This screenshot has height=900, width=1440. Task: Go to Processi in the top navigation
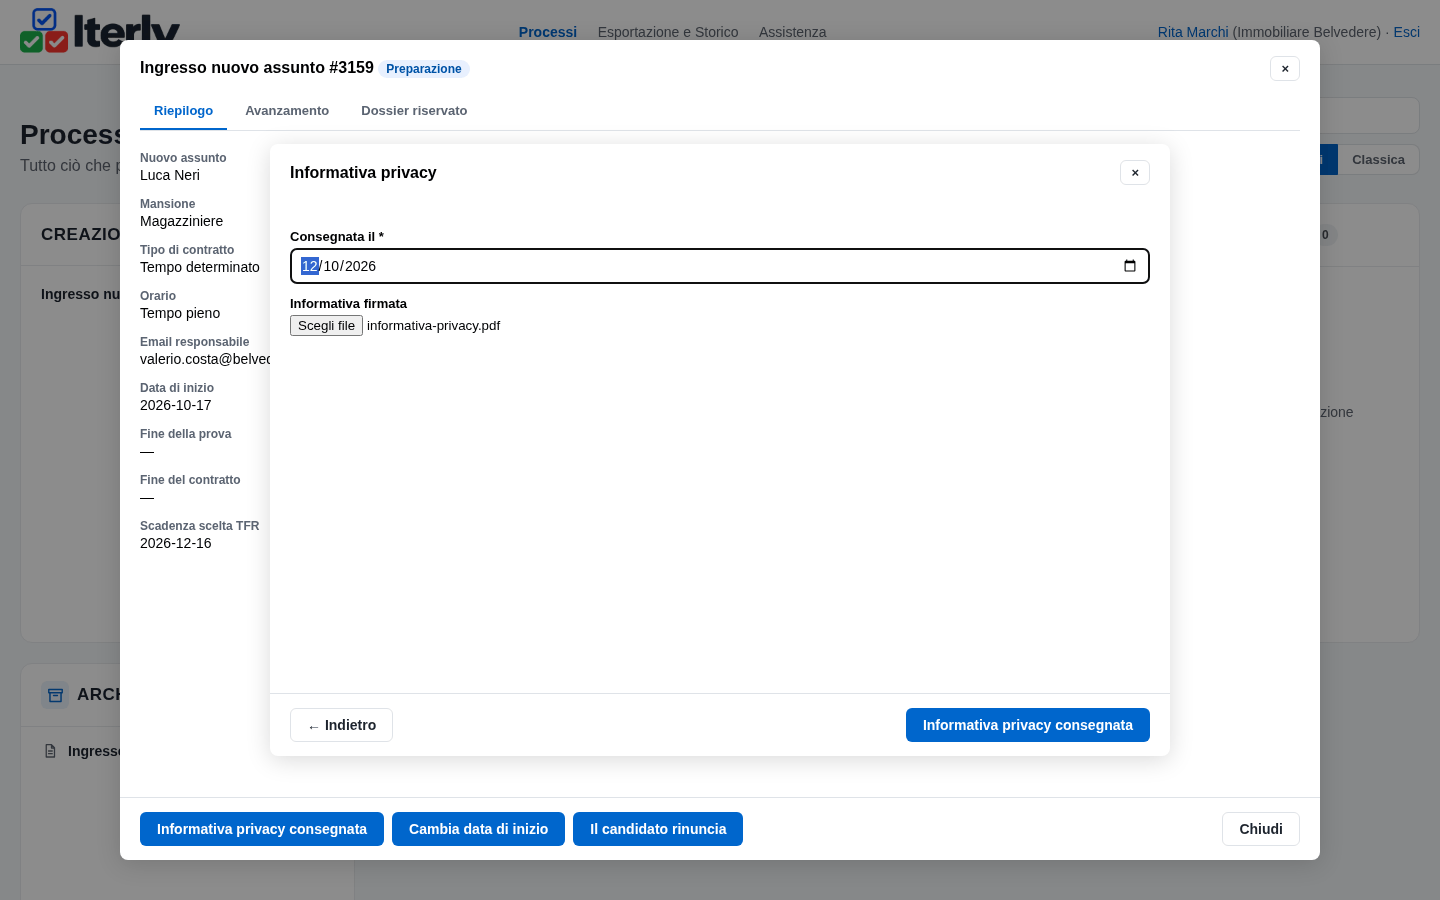548,32
